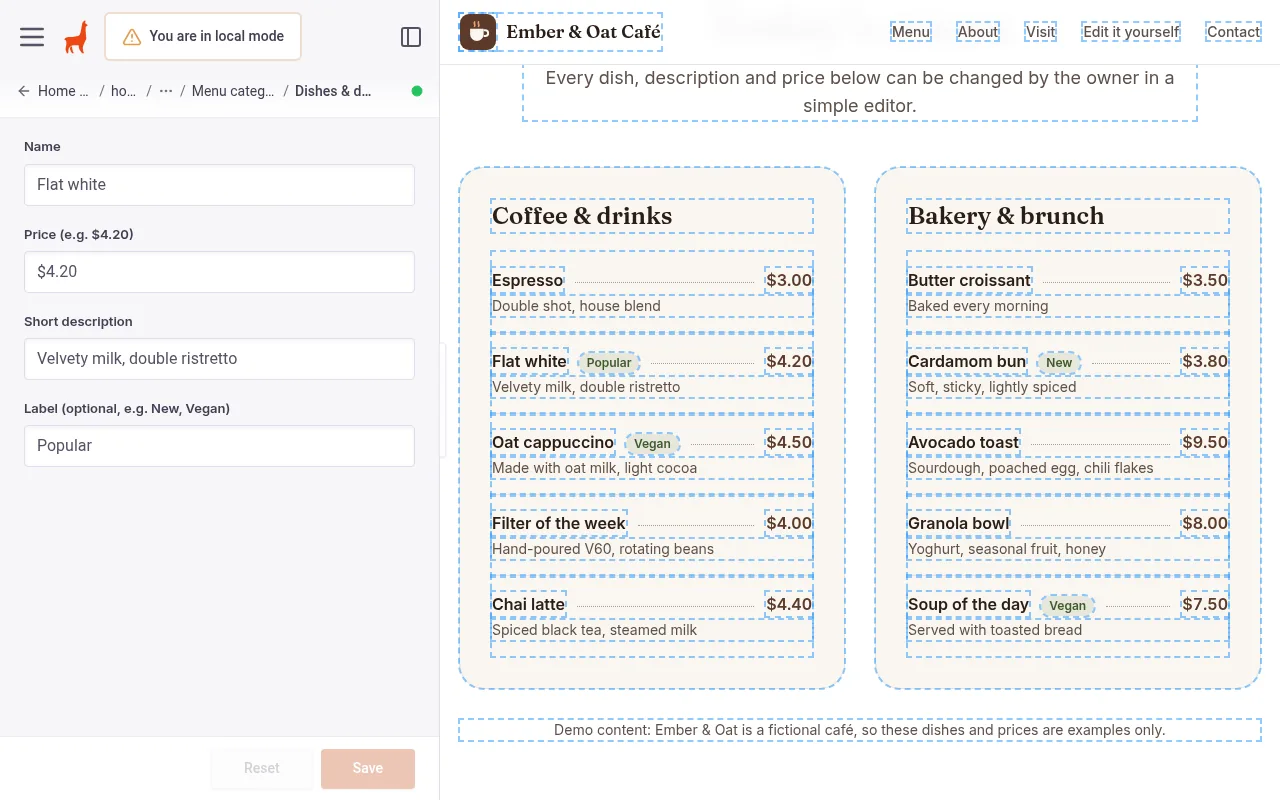Select price $9.50
This screenshot has height=800, width=1280.
(1205, 442)
